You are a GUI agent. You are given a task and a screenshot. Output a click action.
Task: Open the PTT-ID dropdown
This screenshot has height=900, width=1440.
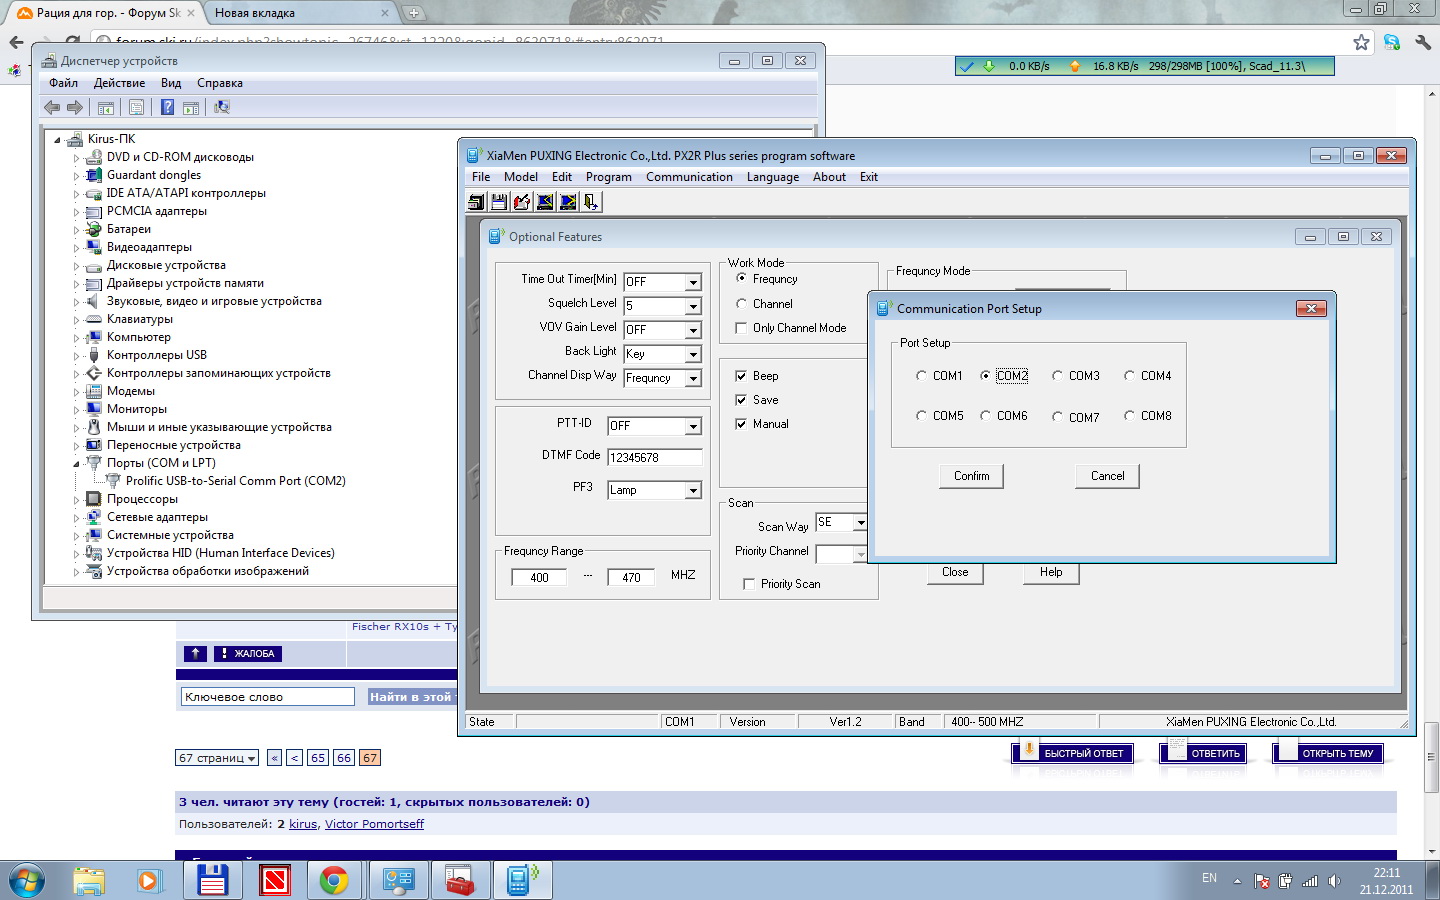point(693,426)
